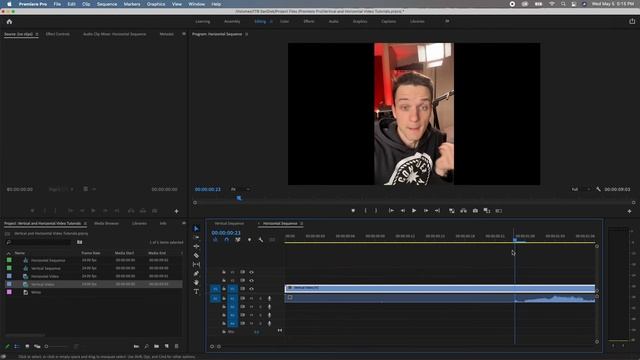This screenshot has width=640, height=360.
Task: Toggle V1 track output eye
Action: (x=251, y=289)
